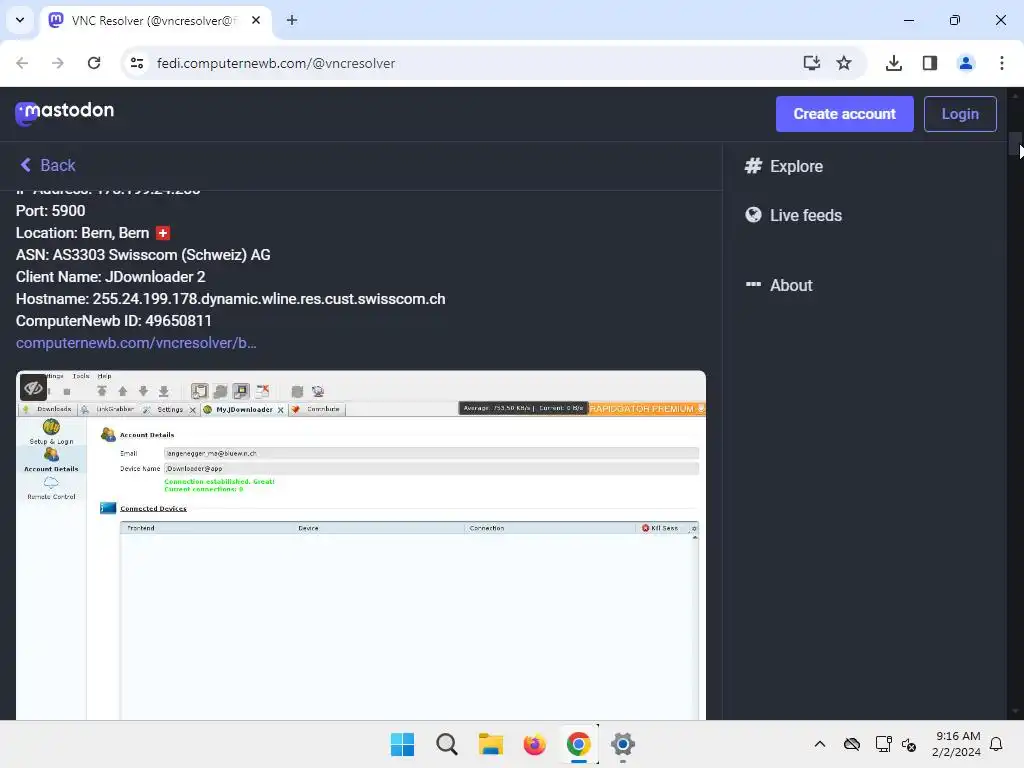Click the Mastodon logo
Screen dimensions: 1024x768
click(65, 112)
